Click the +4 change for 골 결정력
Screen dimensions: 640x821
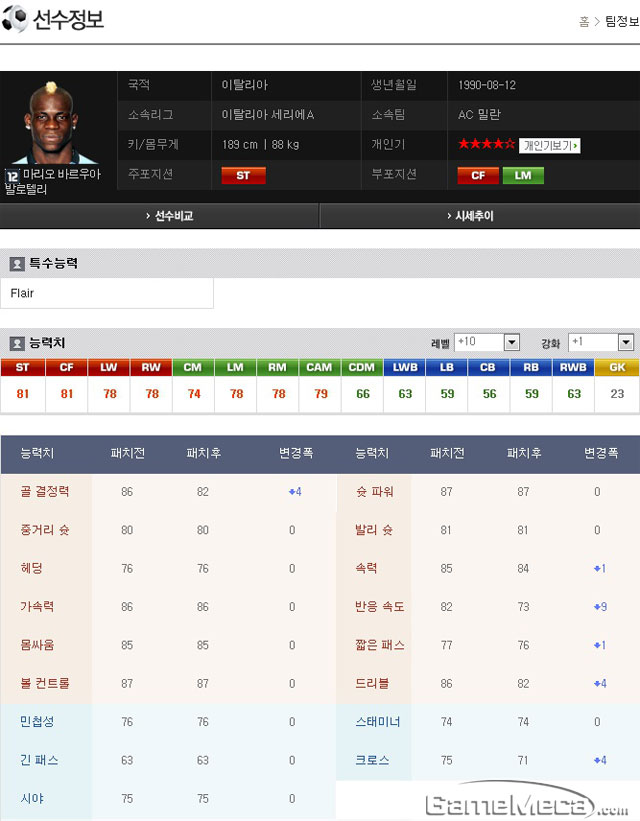[295, 492]
